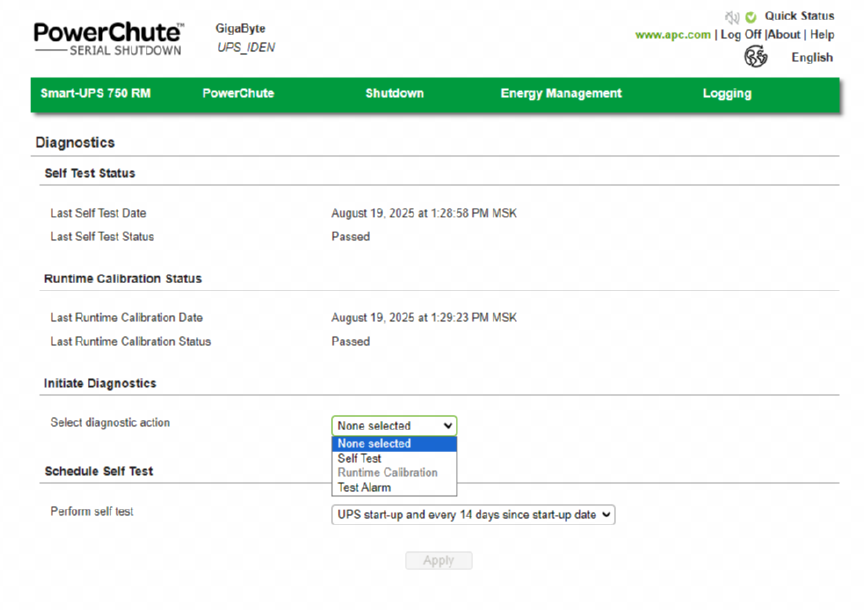Click the Log Off link
This screenshot has height=610, width=864.
coord(741,35)
